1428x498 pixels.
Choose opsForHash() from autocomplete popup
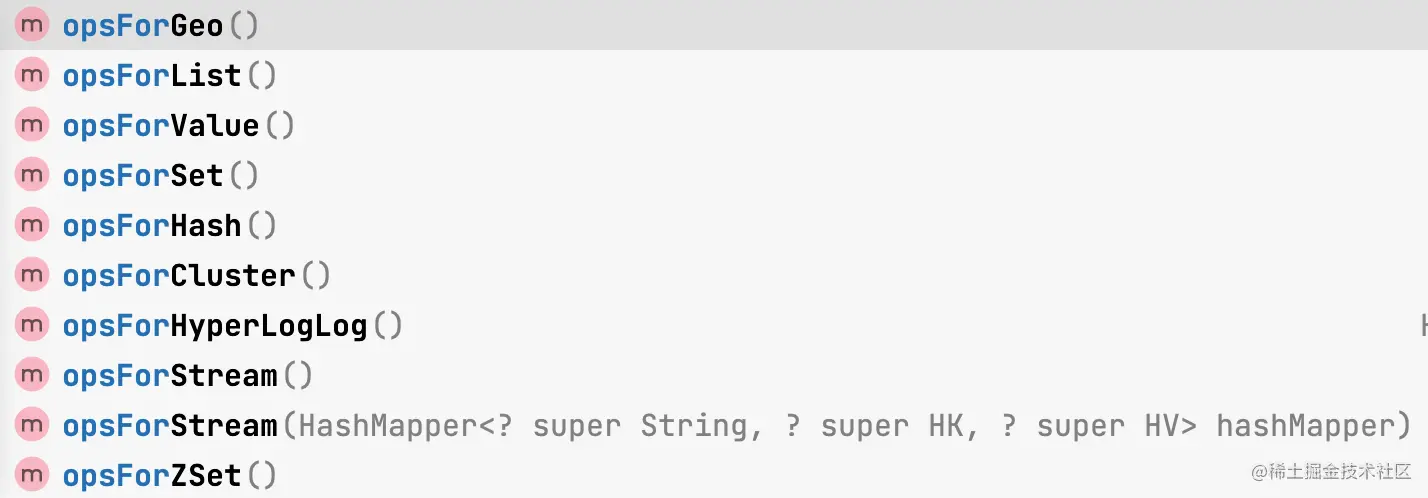(x=714, y=225)
